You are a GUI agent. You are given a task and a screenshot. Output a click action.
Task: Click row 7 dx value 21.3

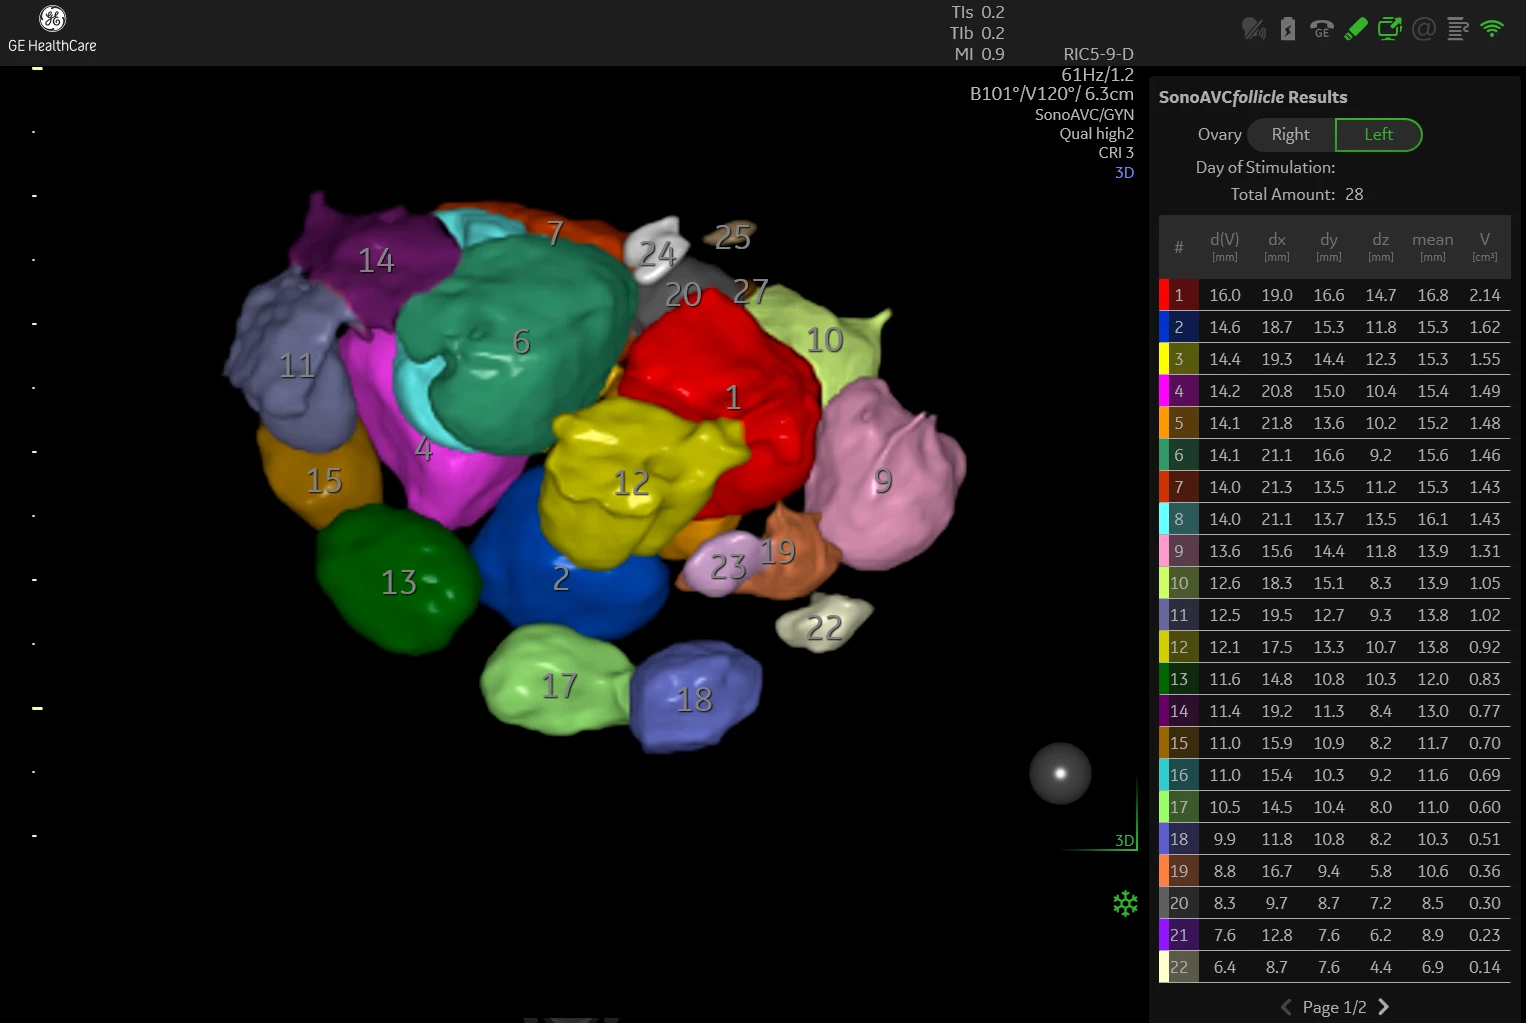[1277, 487]
